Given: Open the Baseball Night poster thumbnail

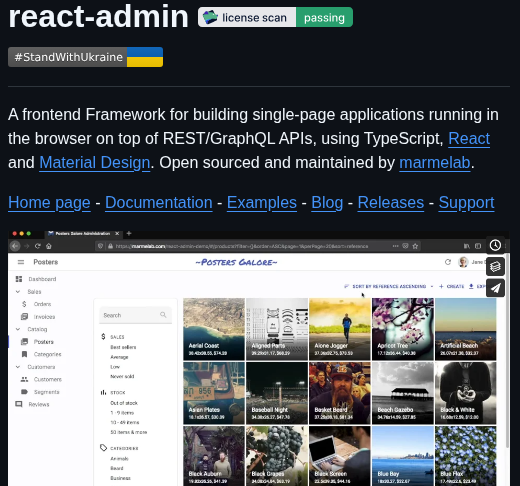Looking at the screenshot, I should tap(277, 393).
